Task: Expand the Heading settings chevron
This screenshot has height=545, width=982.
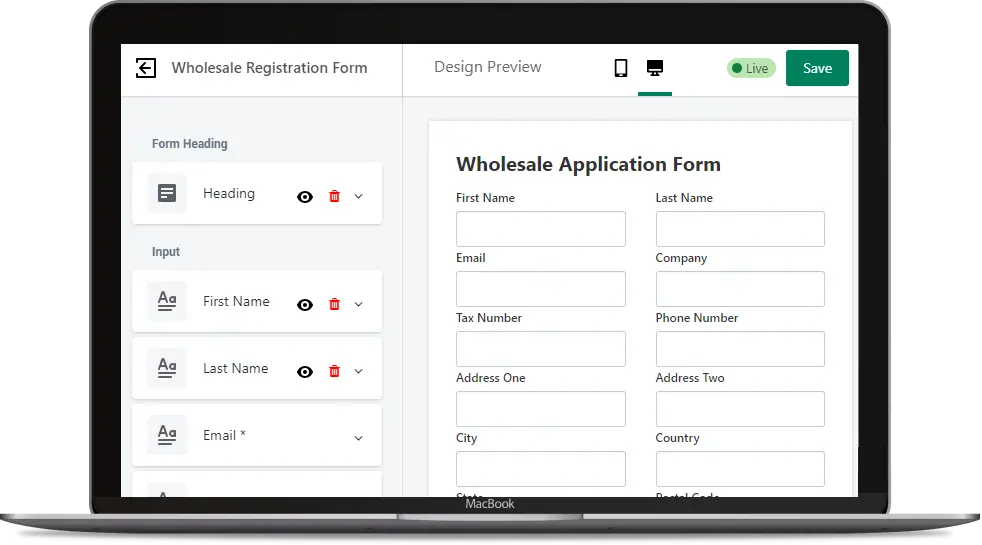Action: [359, 196]
